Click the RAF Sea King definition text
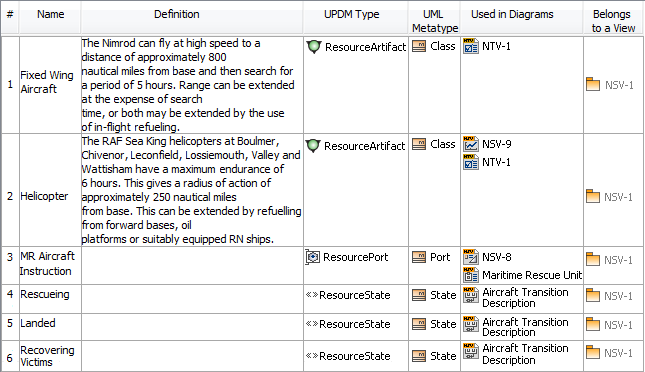 click(x=191, y=190)
